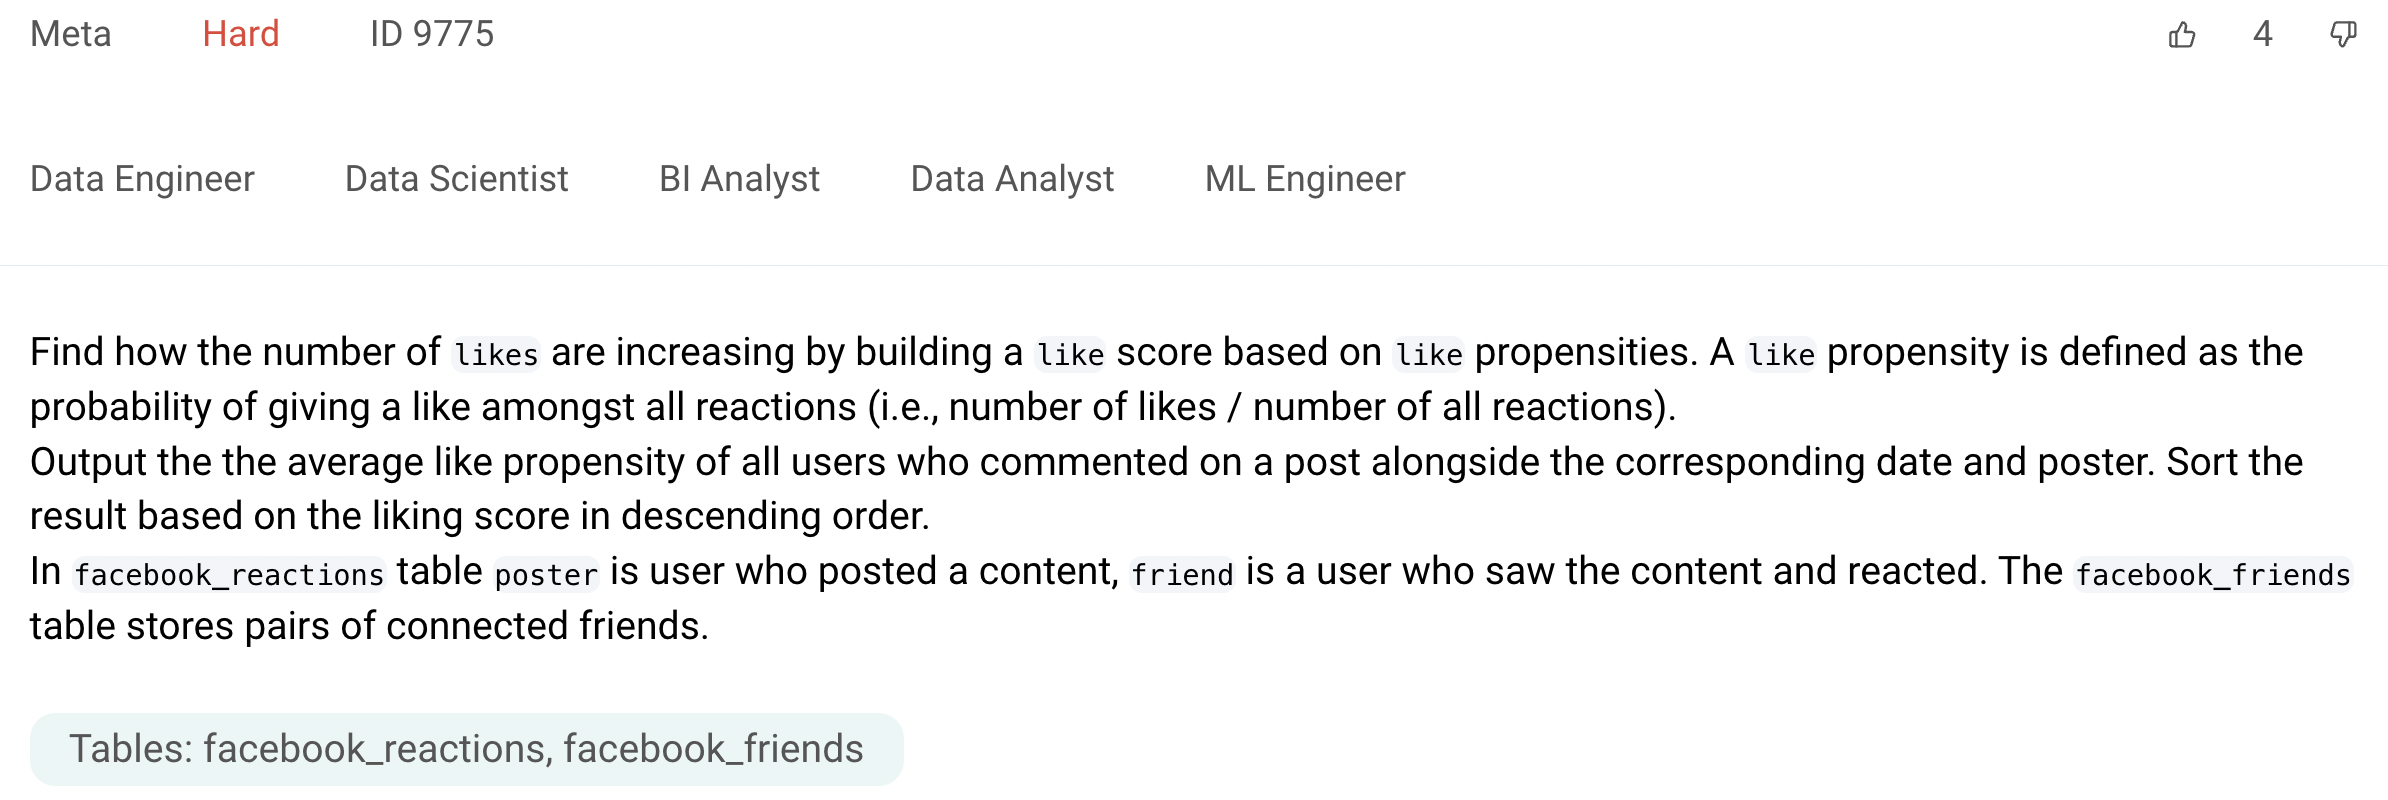This screenshot has height=800, width=2388.
Task: Pick the ML Engineer tag
Action: 1305,179
